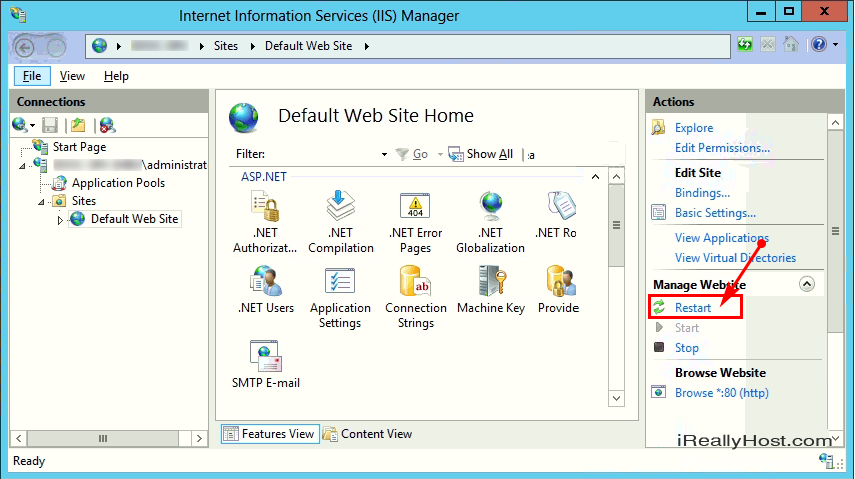Click the home toolbar icon
The height and width of the screenshot is (479, 855).
(791, 44)
